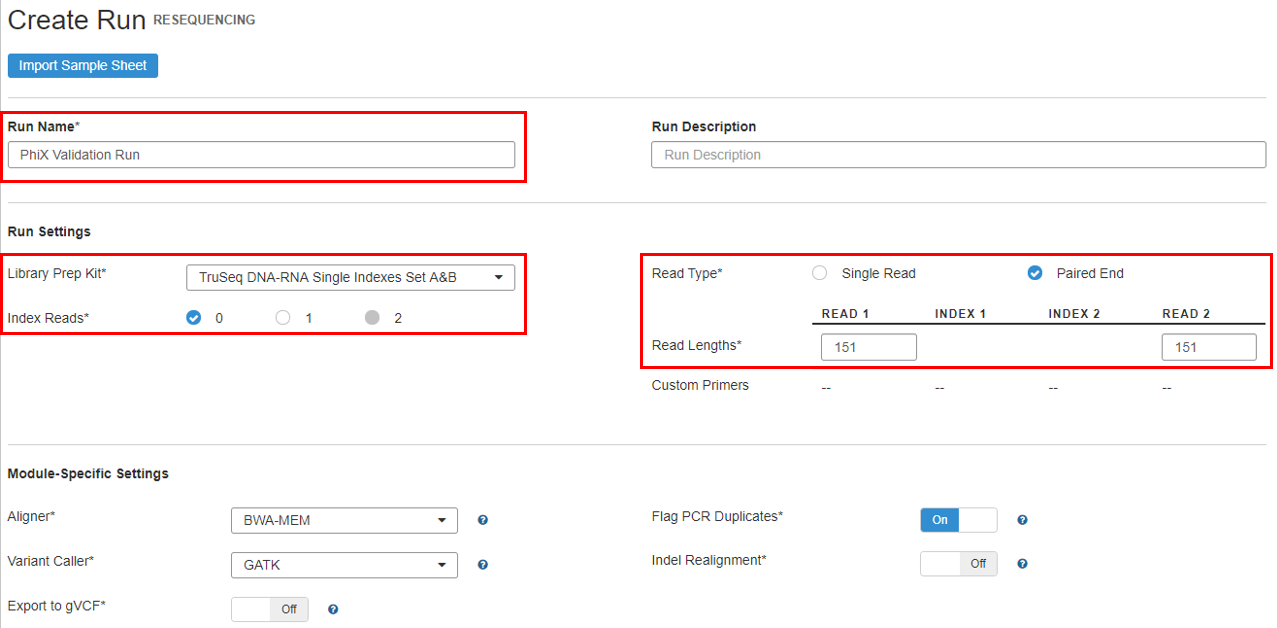
Task: Click the Run Description text field
Action: click(x=957, y=155)
